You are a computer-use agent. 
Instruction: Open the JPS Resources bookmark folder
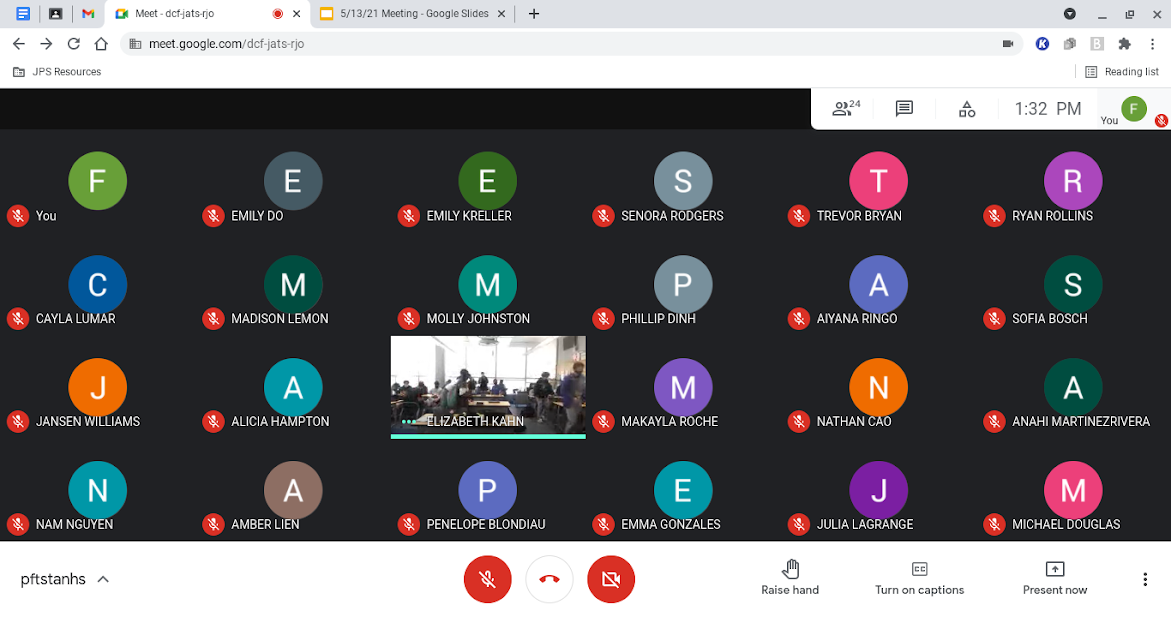pyautogui.click(x=58, y=72)
